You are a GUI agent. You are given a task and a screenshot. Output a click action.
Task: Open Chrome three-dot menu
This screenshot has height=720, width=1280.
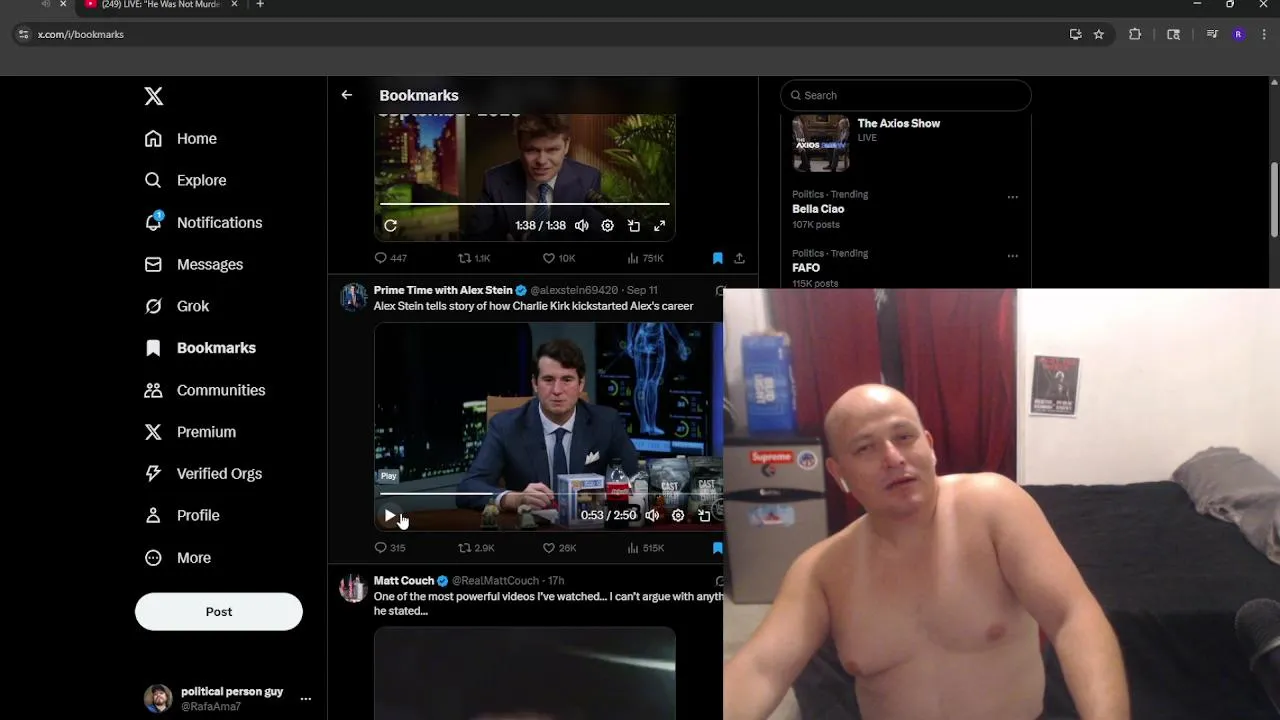pyautogui.click(x=1263, y=34)
